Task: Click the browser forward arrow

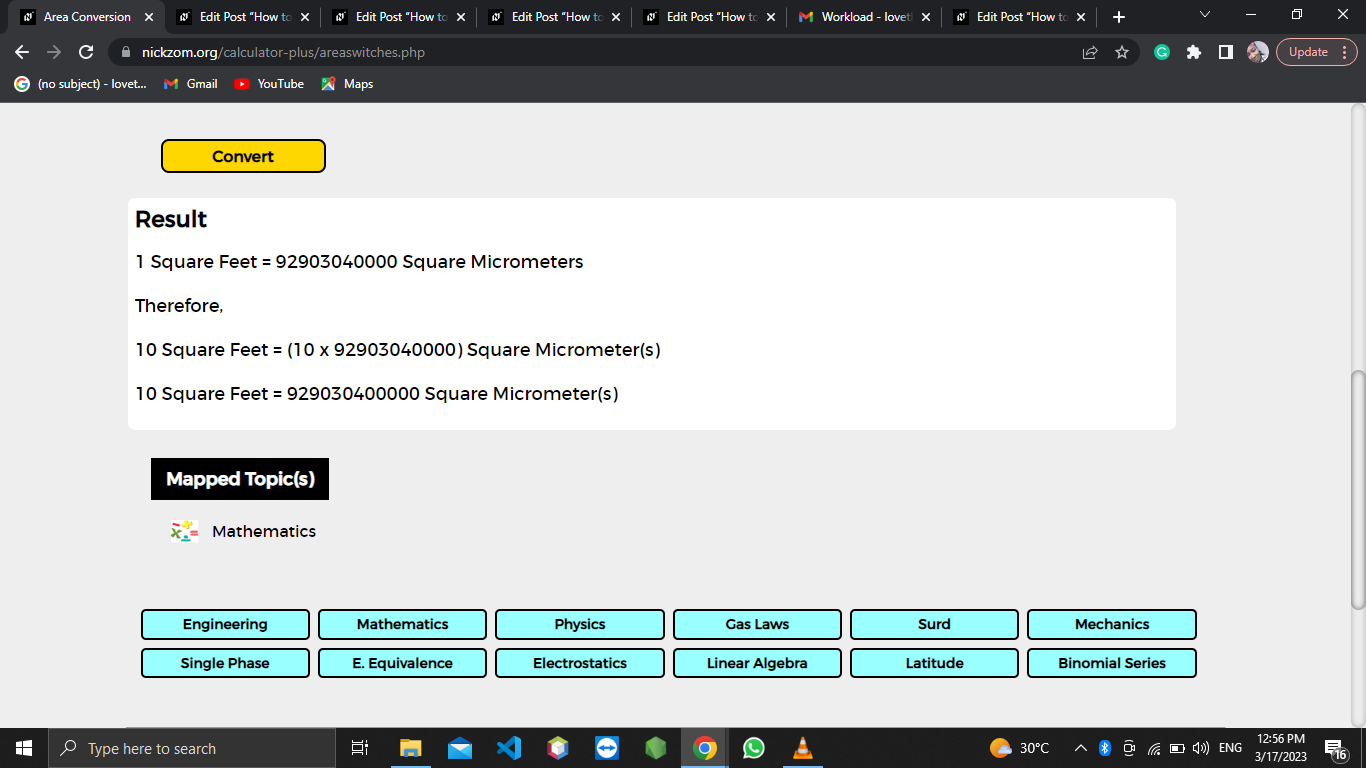Action: (54, 52)
